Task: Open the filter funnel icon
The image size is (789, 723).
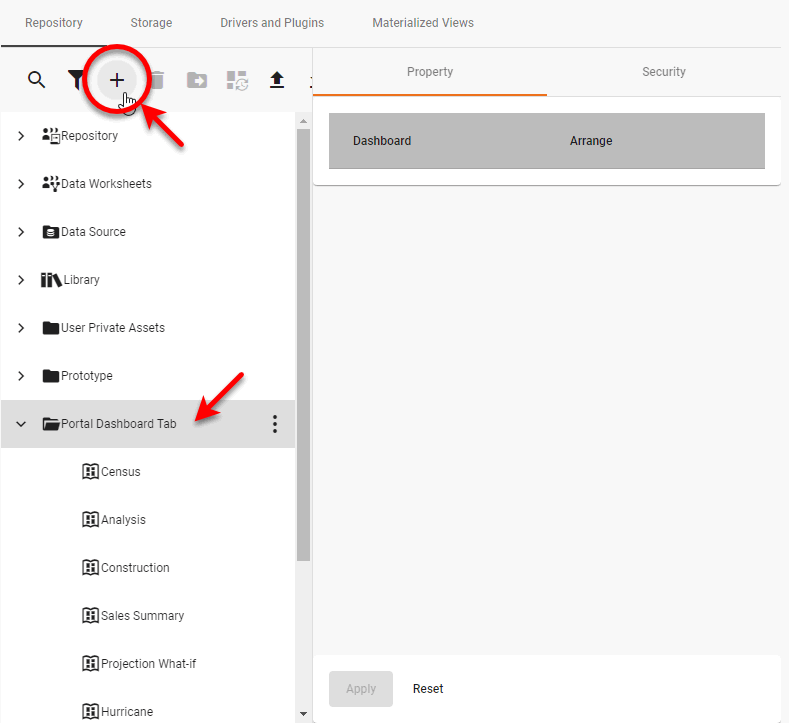Action: pyautogui.click(x=75, y=80)
